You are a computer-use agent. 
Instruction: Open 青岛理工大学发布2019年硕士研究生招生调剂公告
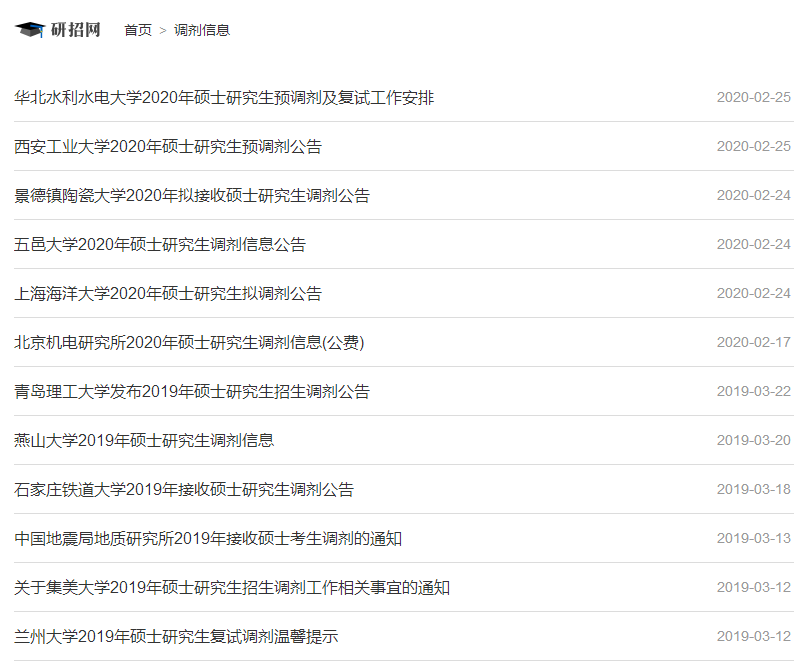click(192, 392)
